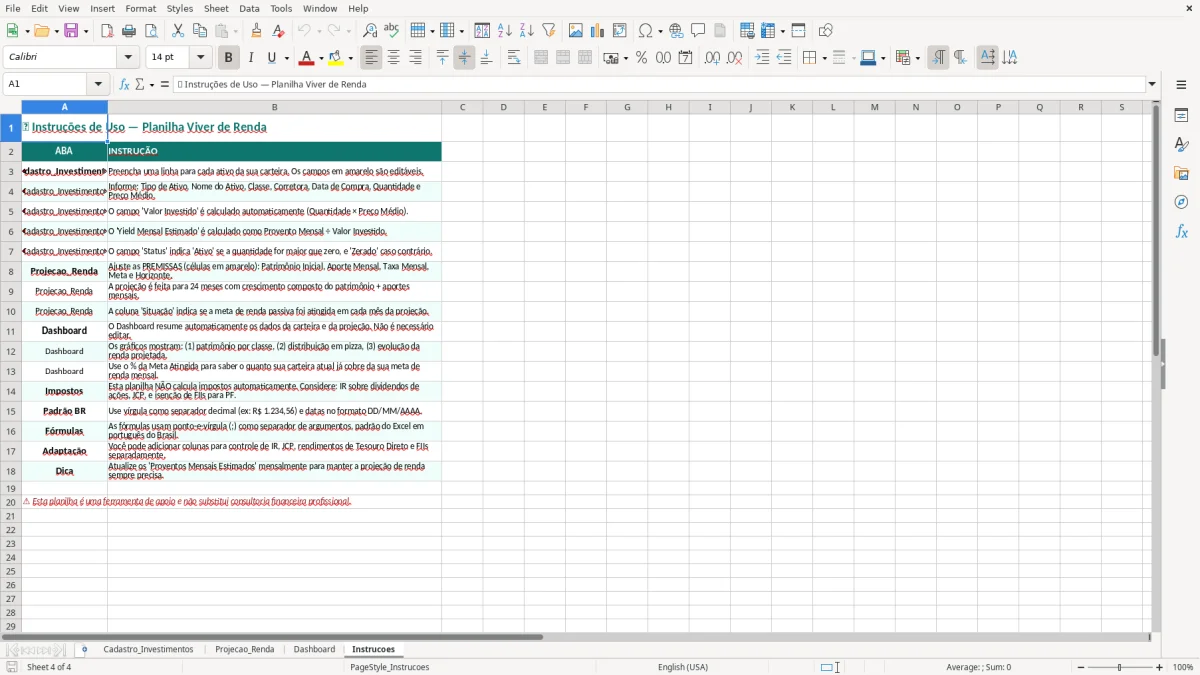Click the Font Color red swatch
Image resolution: width=1200 pixels, height=675 pixels.
(306, 58)
